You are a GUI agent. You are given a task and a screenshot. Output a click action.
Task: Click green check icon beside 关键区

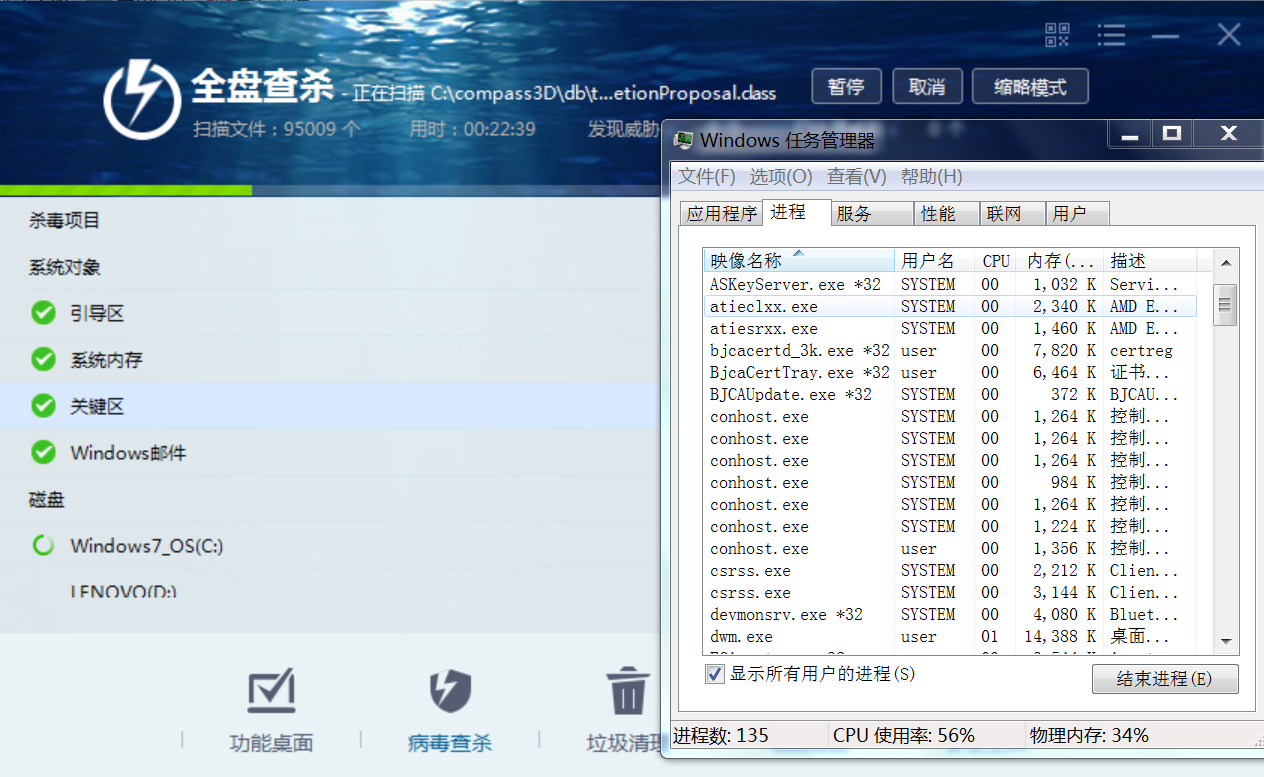(x=43, y=406)
